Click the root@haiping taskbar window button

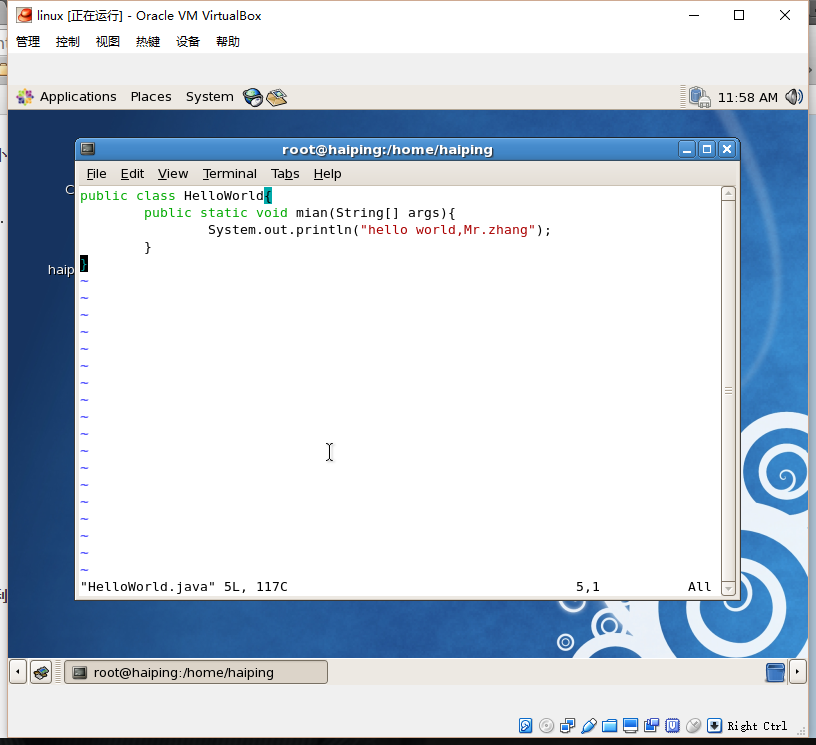coord(196,672)
